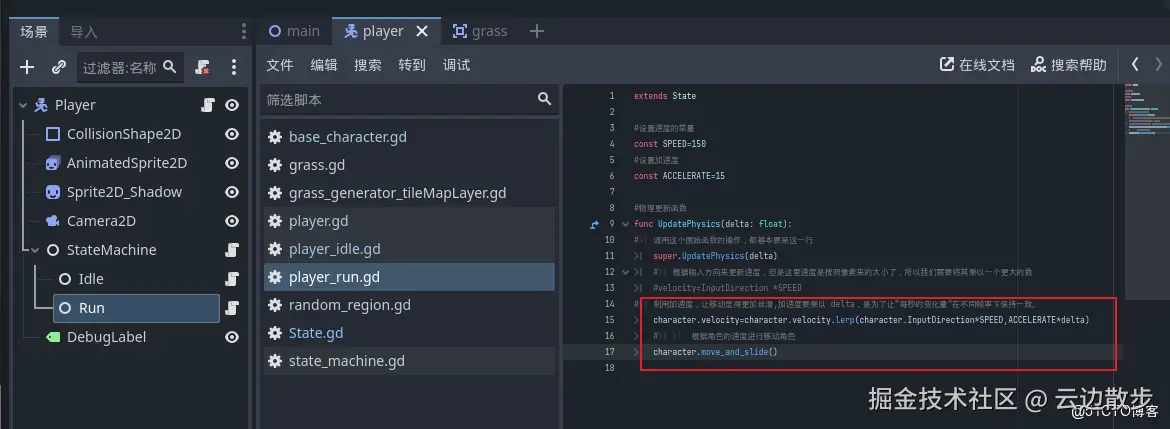Viewport: 1170px width, 429px height.
Task: Hide the Sprite2D_Shadow node
Action: pyautogui.click(x=232, y=192)
